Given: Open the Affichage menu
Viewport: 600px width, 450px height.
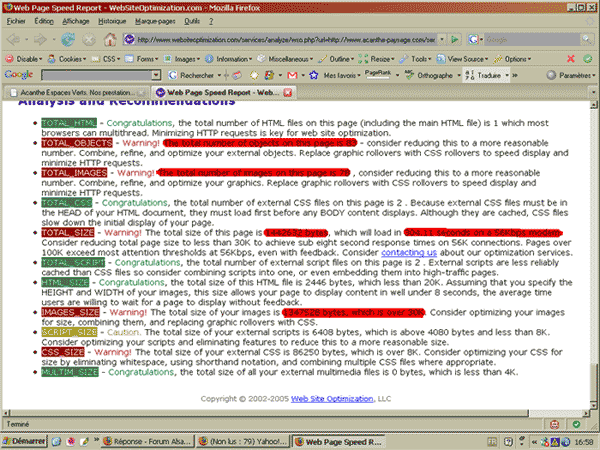Looking at the screenshot, I should [x=76, y=21].
